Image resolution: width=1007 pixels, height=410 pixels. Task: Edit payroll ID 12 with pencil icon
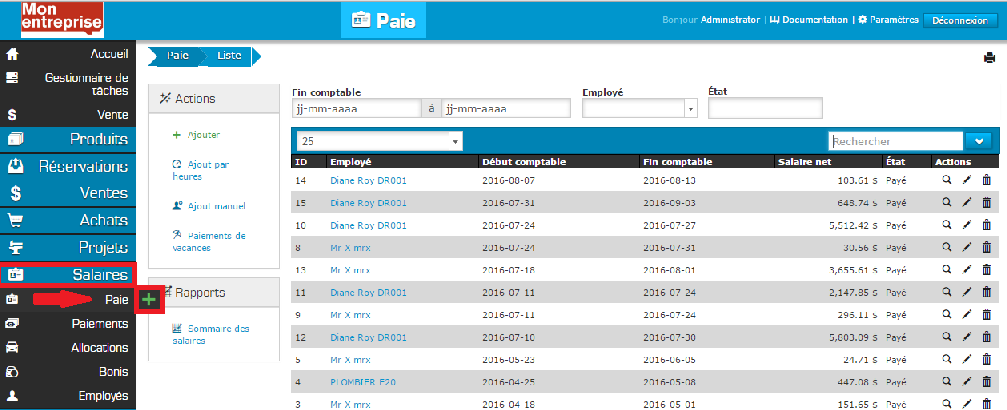[966, 338]
